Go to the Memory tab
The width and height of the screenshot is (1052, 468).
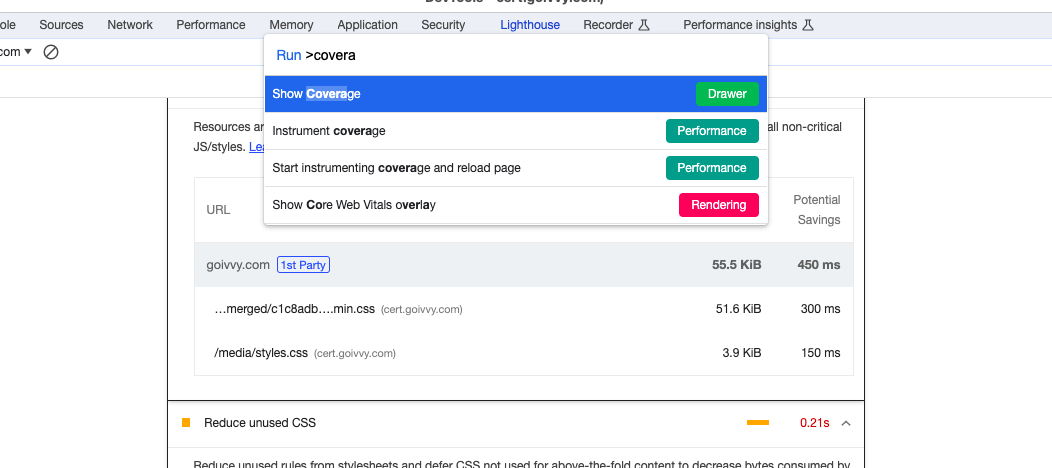(x=291, y=25)
